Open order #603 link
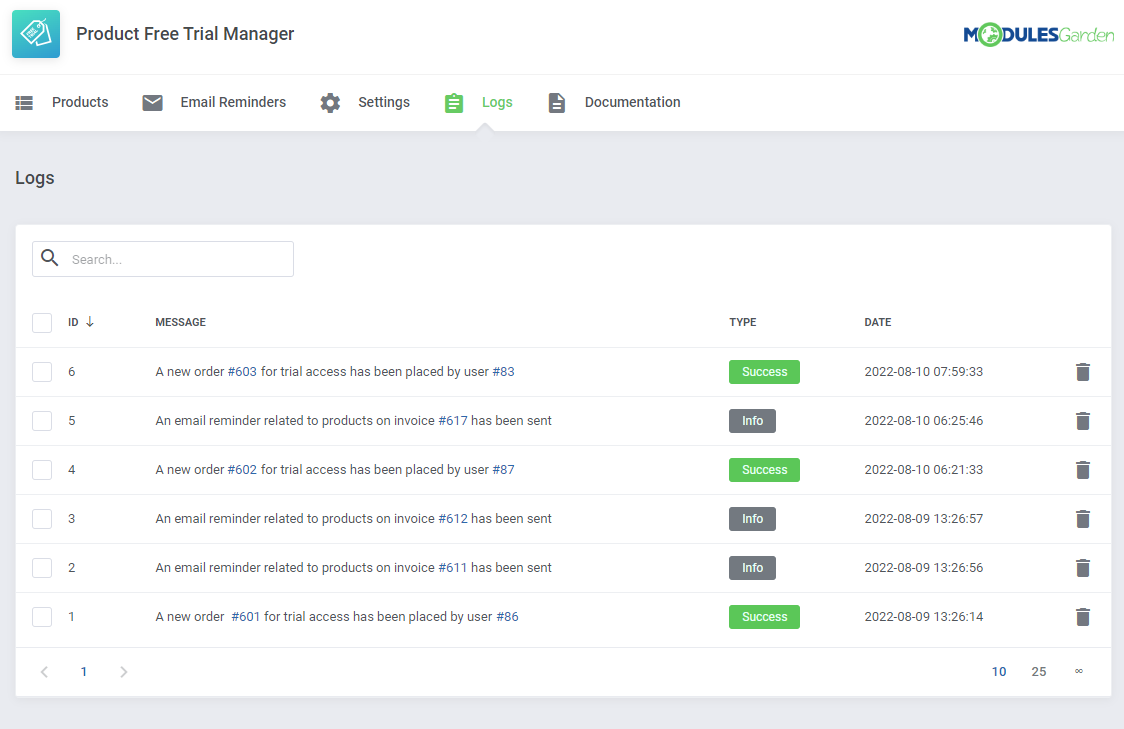The width and height of the screenshot is (1124, 729). pyautogui.click(x=242, y=372)
